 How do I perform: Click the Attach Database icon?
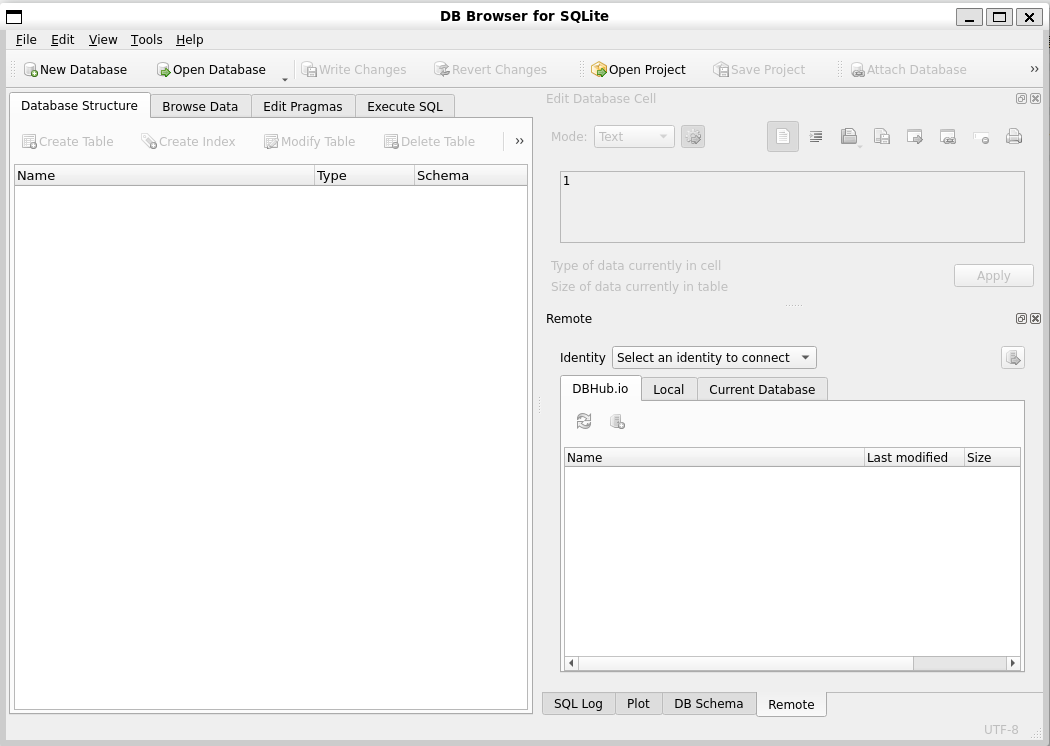909,69
